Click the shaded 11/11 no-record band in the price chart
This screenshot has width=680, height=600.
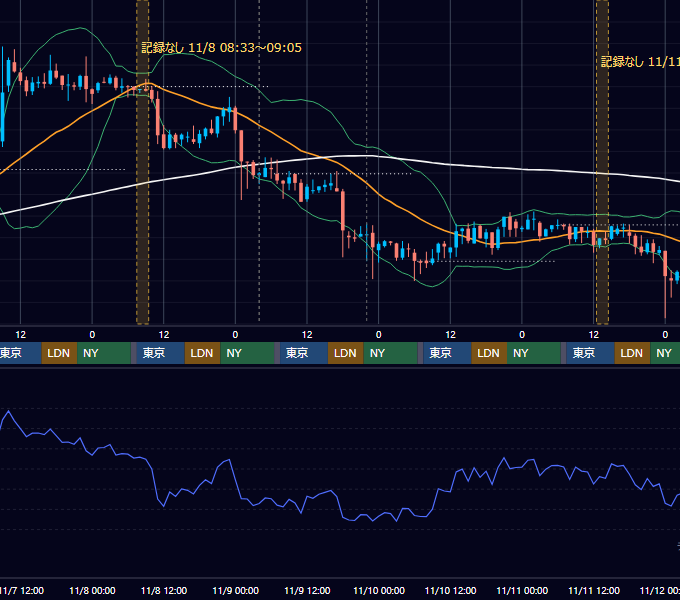tap(602, 162)
